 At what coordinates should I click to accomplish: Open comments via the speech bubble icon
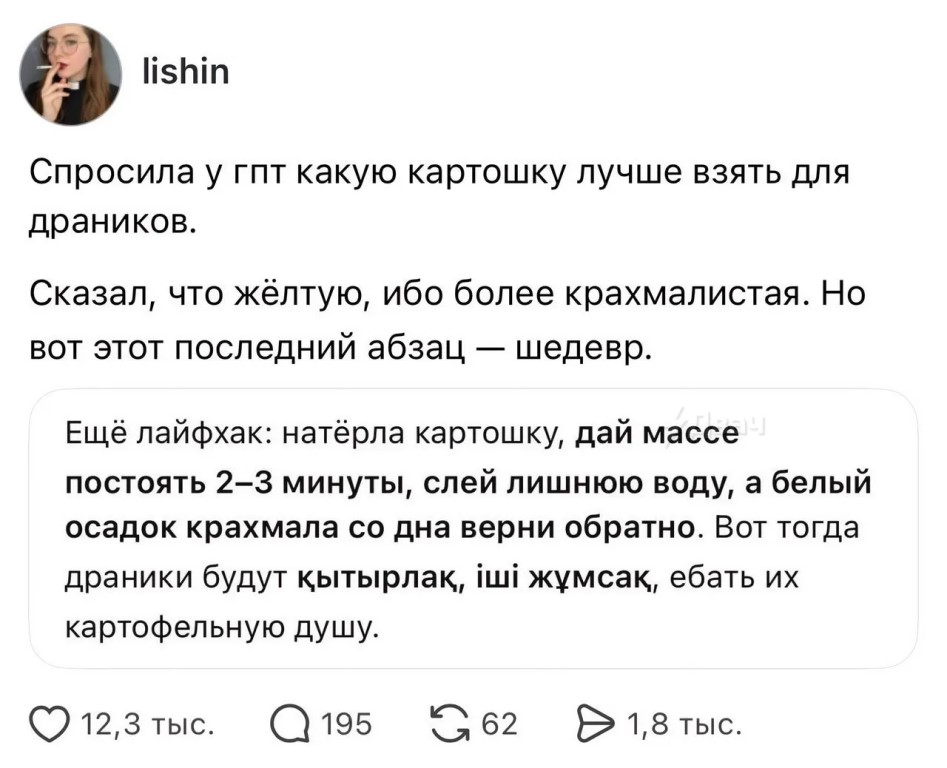290,724
